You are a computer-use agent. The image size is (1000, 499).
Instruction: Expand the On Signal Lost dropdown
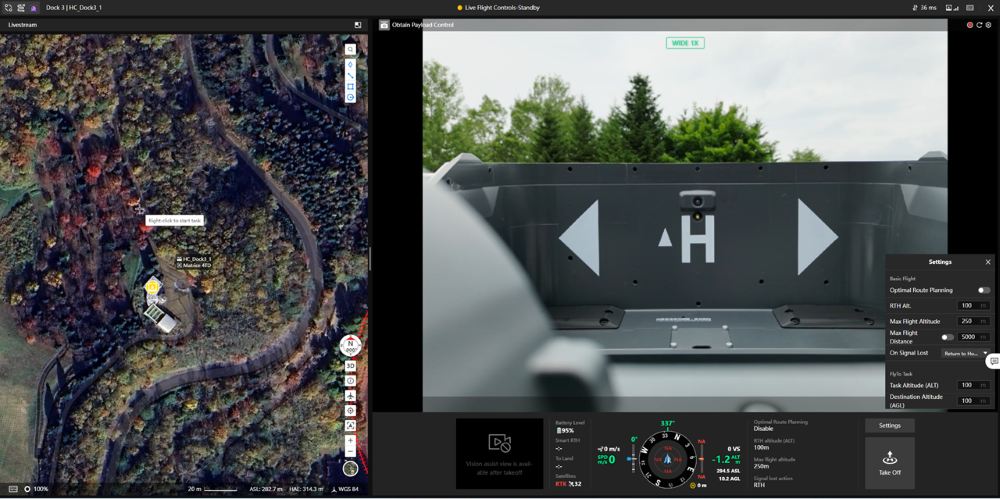[x=965, y=353]
